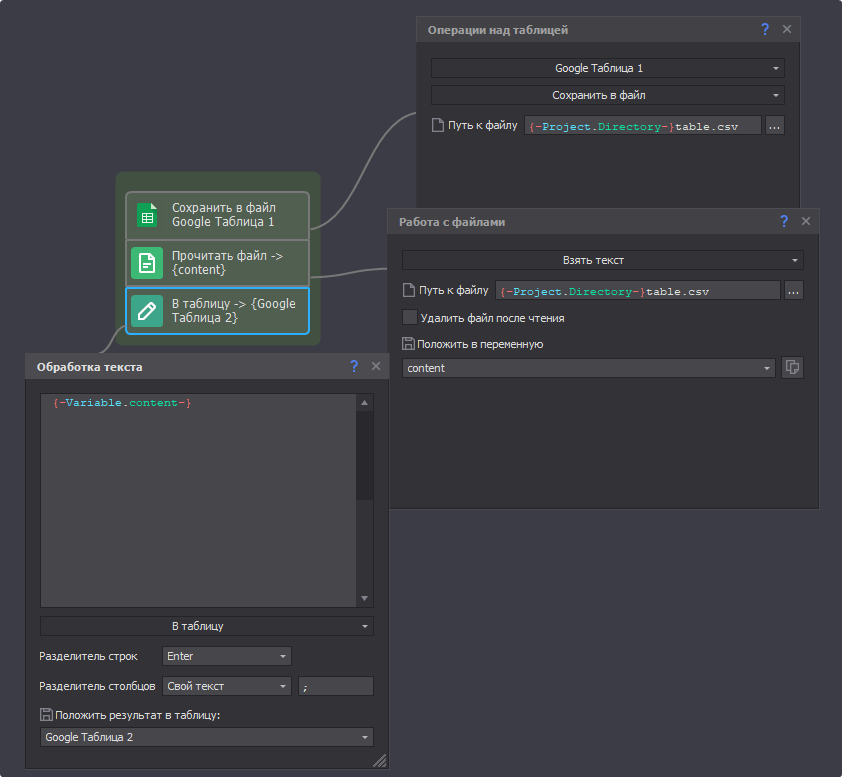Browse file path in Работа с файлами
Viewport: 842px width, 777px height.
(x=793, y=291)
